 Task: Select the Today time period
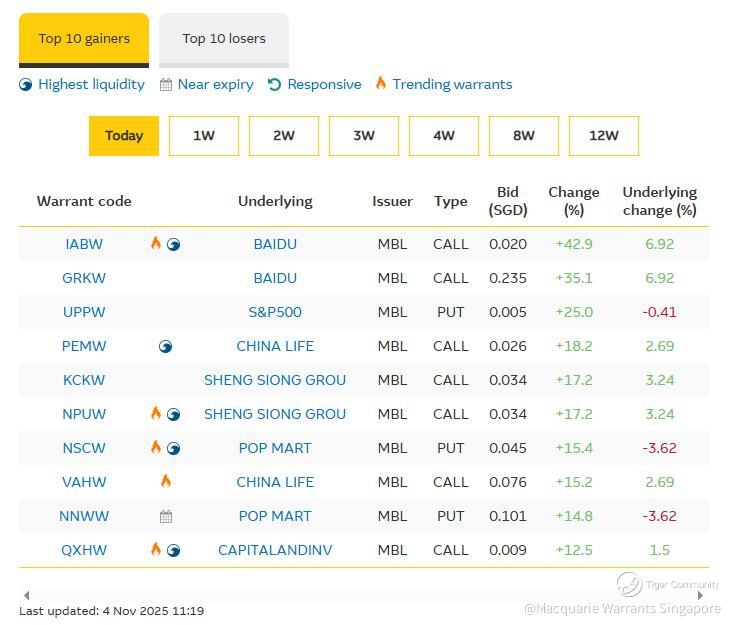coord(124,136)
